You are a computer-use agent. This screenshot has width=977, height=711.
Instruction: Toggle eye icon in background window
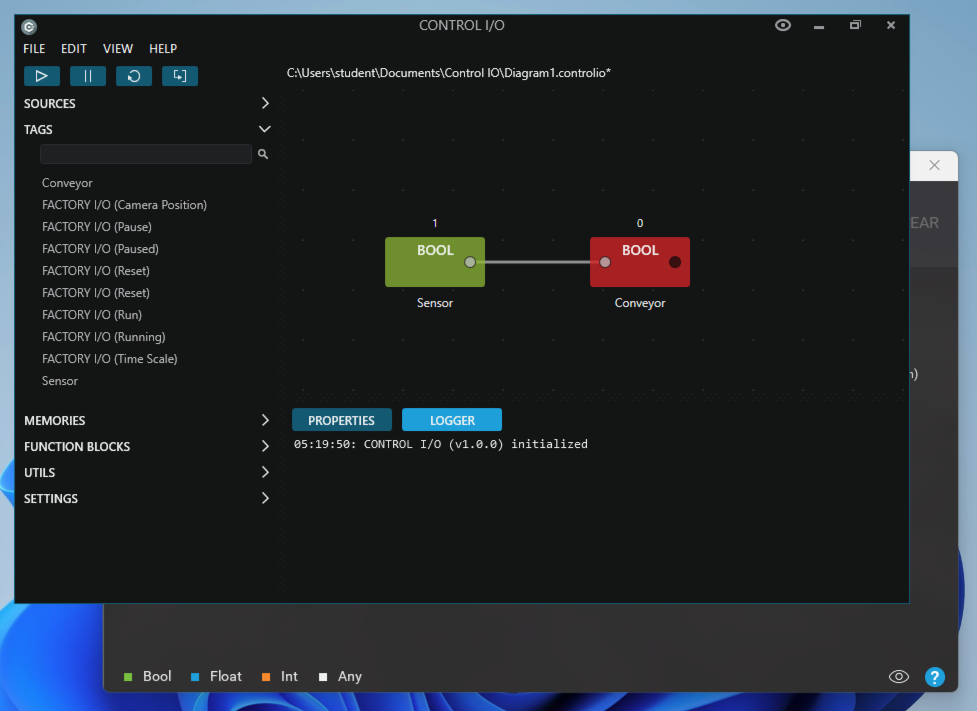(898, 677)
